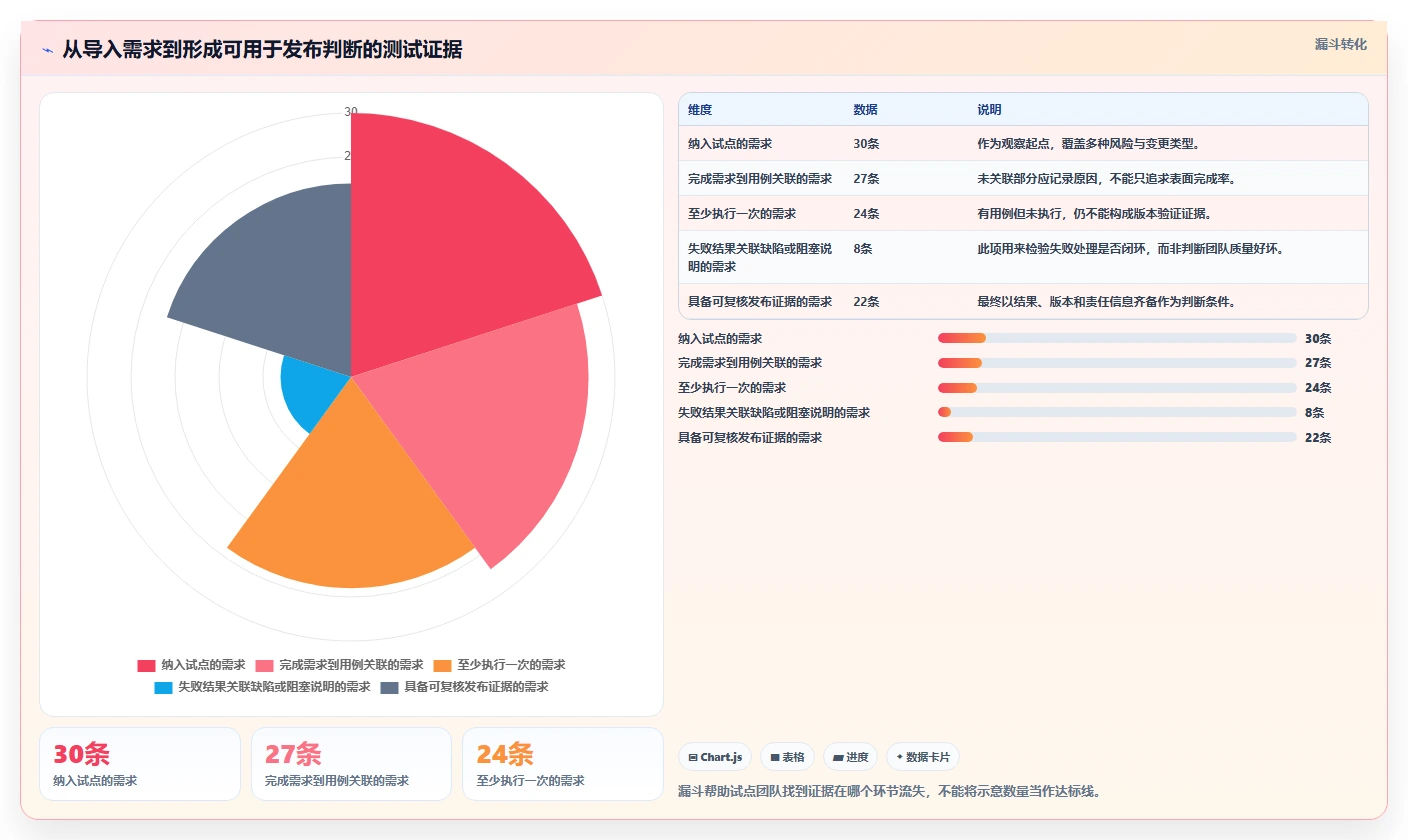The height and width of the screenshot is (840, 1408).
Task: Click progress bar for 纳入试点的需求
Action: tap(1117, 338)
